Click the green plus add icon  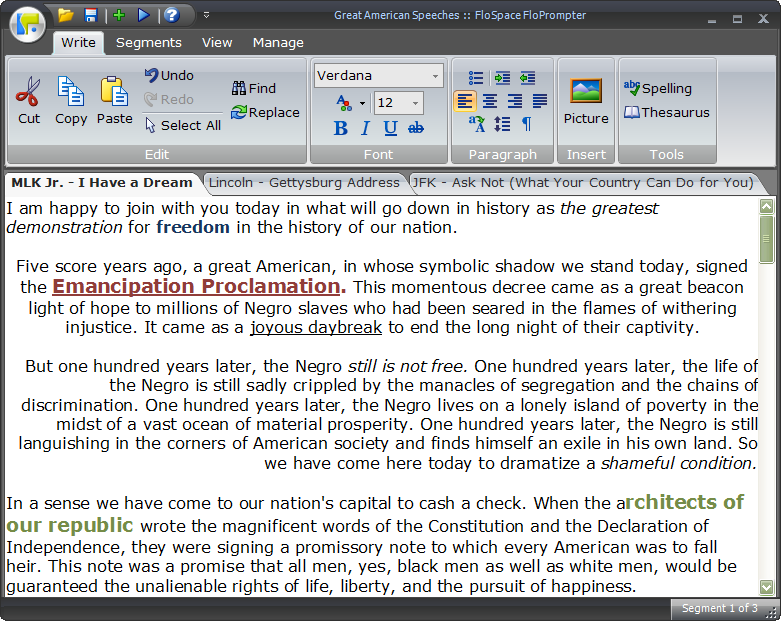(x=119, y=15)
